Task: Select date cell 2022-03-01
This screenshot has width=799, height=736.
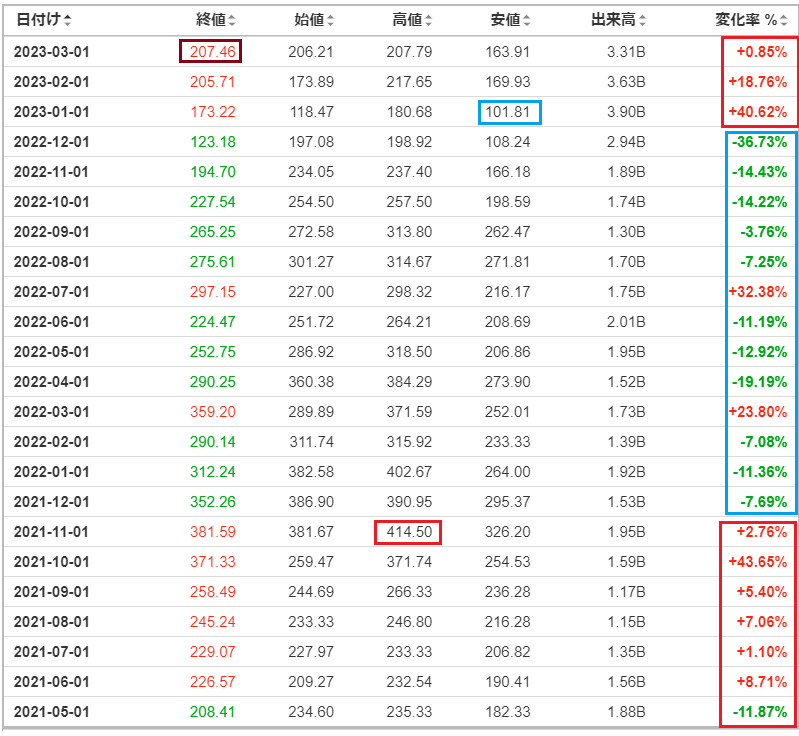Action: (x=51, y=412)
